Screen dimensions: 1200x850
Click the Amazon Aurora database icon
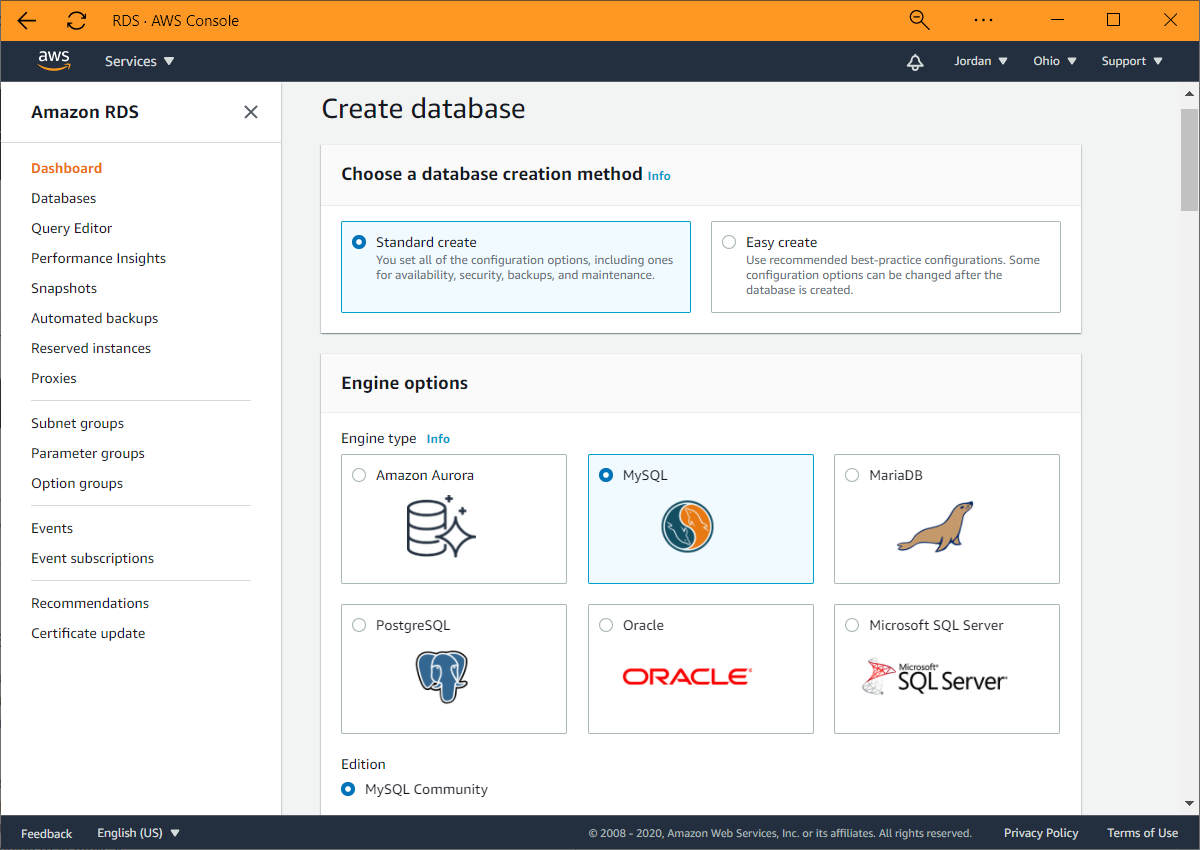point(442,525)
